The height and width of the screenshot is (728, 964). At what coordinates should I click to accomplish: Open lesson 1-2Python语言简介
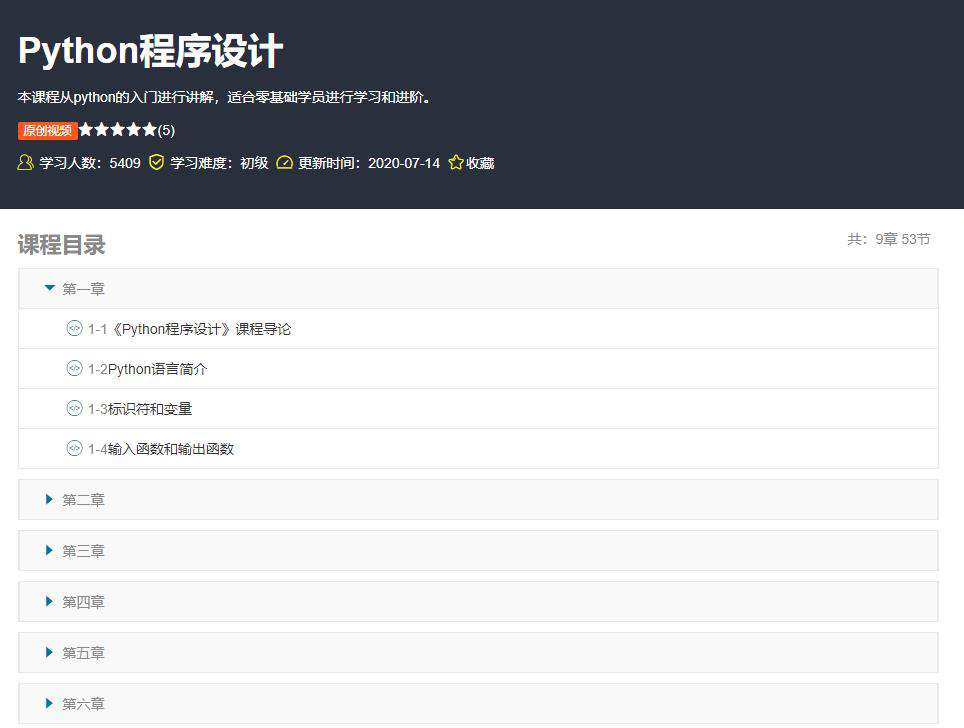pyautogui.click(x=148, y=369)
